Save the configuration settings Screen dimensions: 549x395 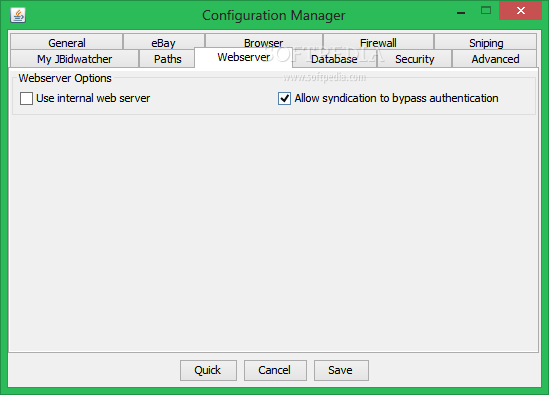[x=341, y=370]
